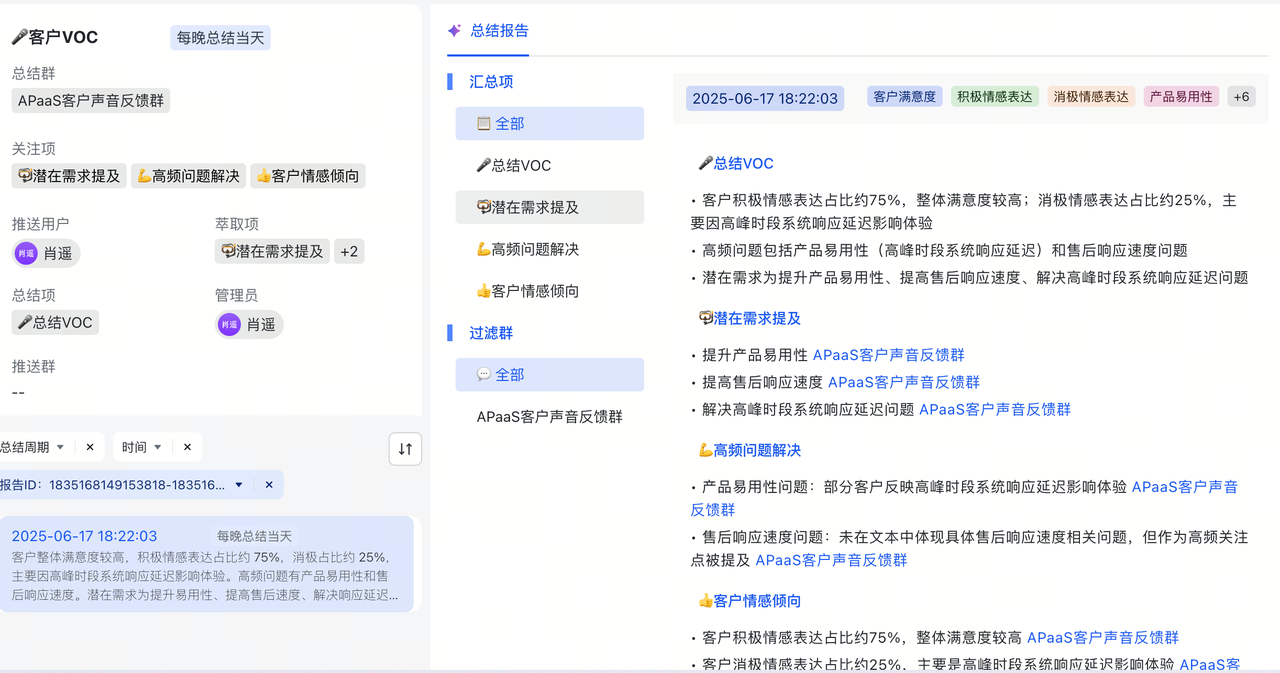Click 肖遥 avatar under 推送用户
The width and height of the screenshot is (1280, 673).
(26, 253)
